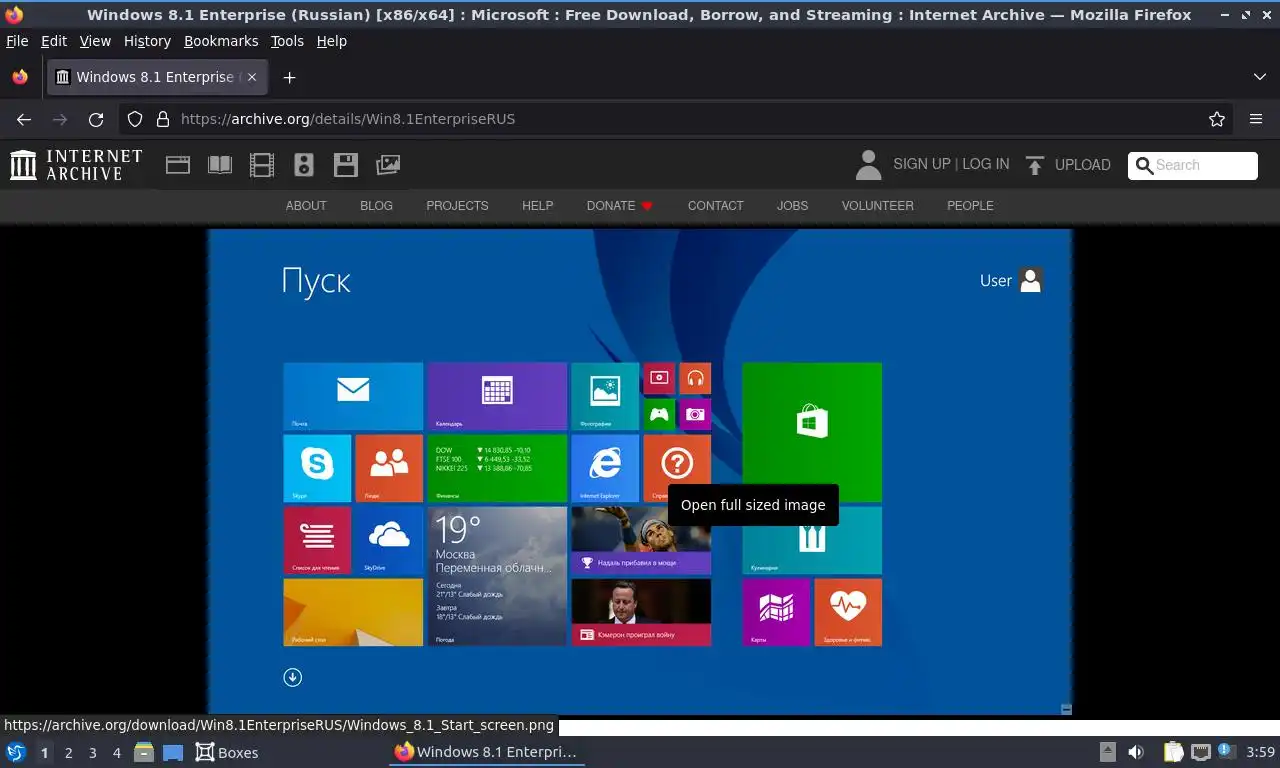Screen dimensions: 1280x768
Task: Click the tray eject up-arrow icon
Action: (1108, 752)
